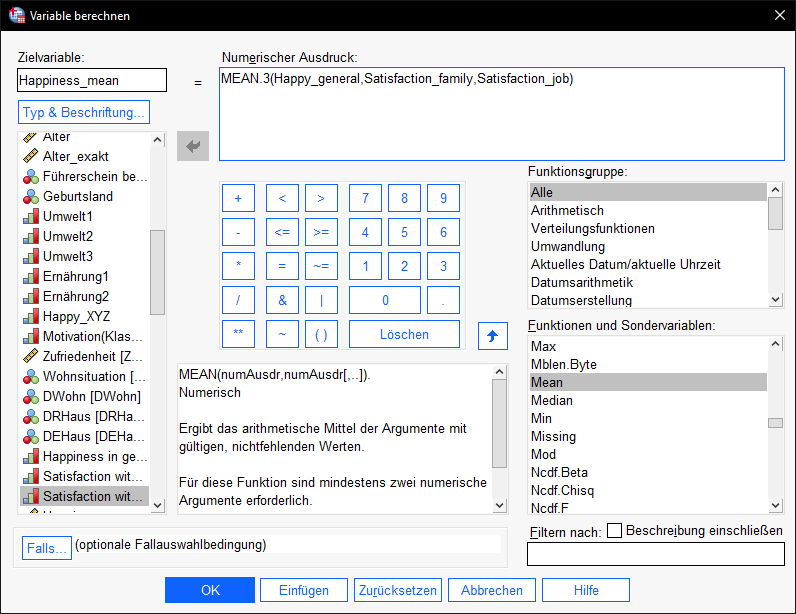Viewport: 796px width, 614px height.
Task: Click the plus operator key
Action: coord(238,198)
